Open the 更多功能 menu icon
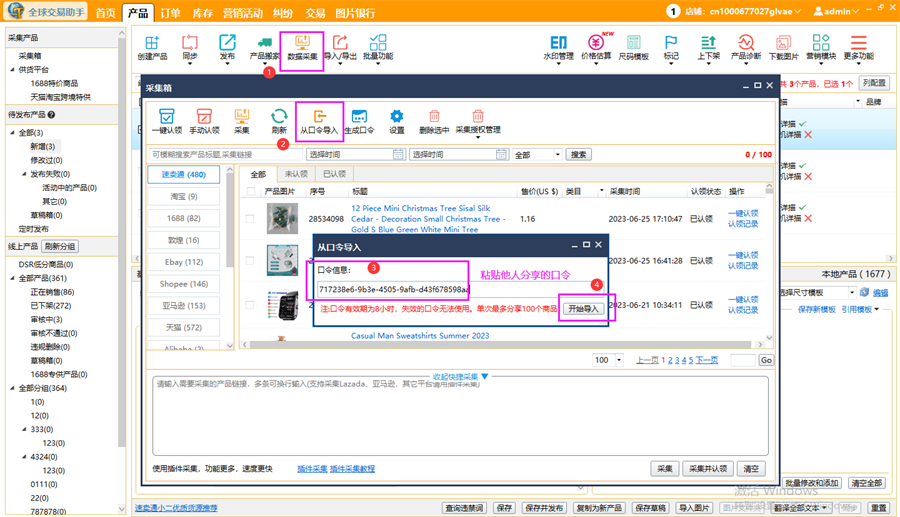900x517 pixels. 859,47
